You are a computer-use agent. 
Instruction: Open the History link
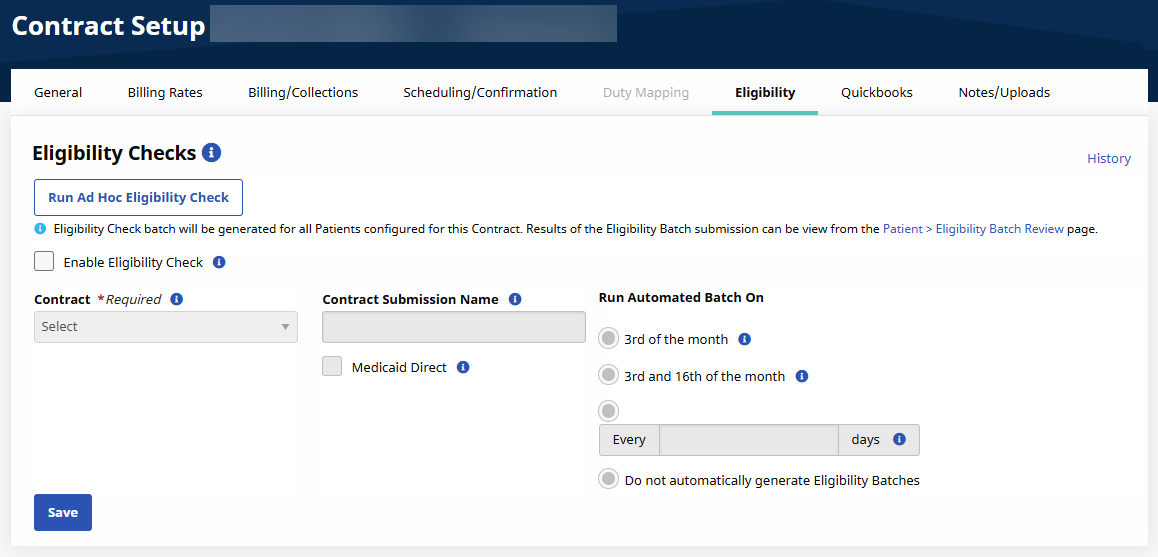coord(1108,159)
